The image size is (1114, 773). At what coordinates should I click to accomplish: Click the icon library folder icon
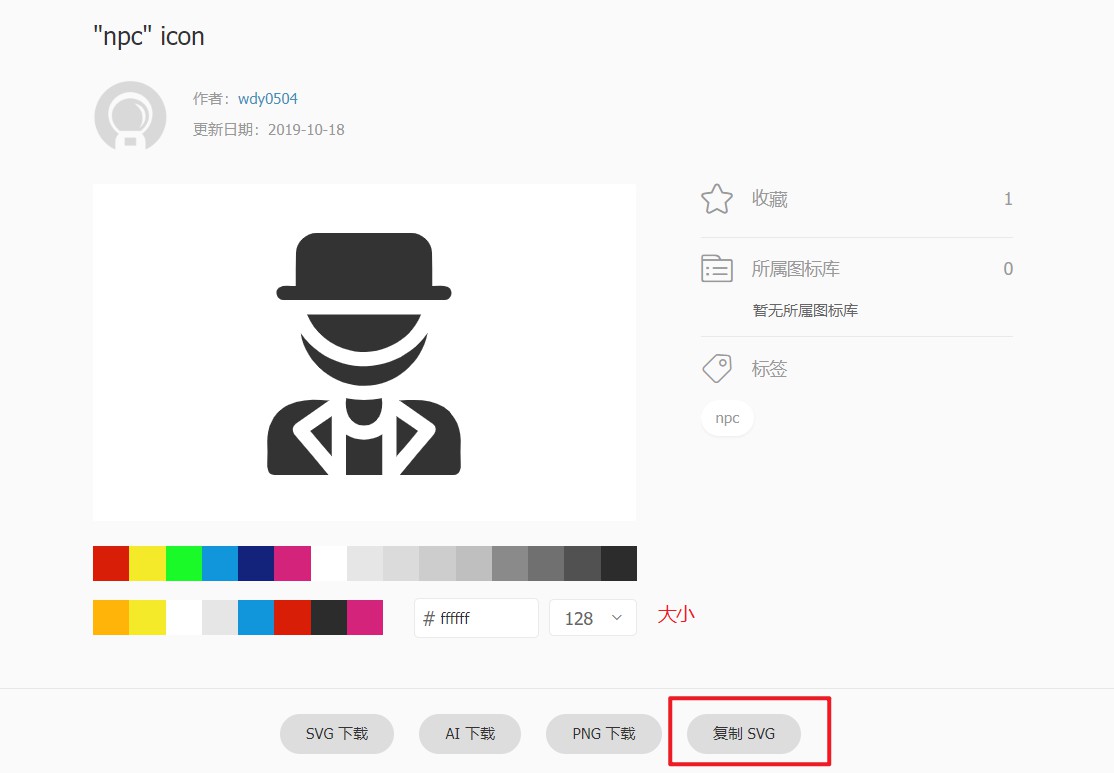tap(717, 268)
